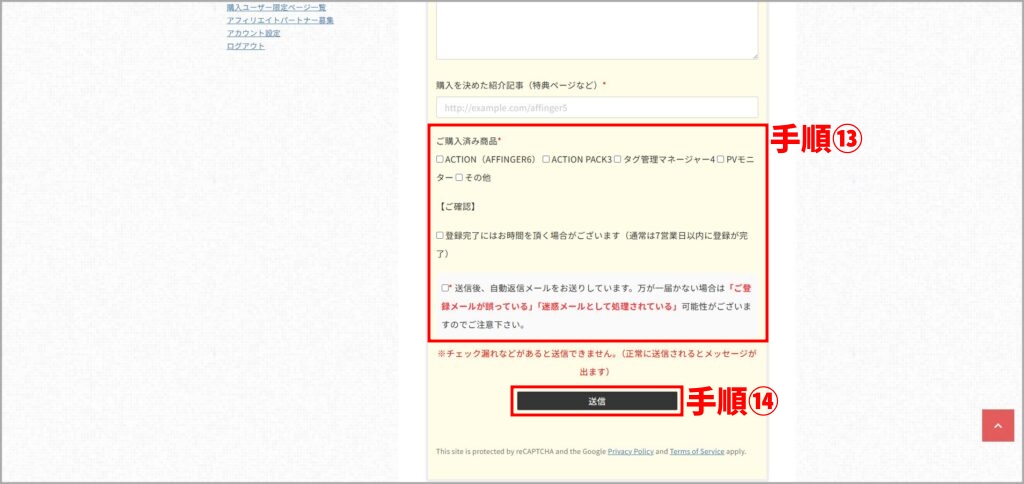Tick the 登録完了にはお時間を頂く confirmation checkbox
Viewport: 1024px width, 484px height.
[x=440, y=236]
